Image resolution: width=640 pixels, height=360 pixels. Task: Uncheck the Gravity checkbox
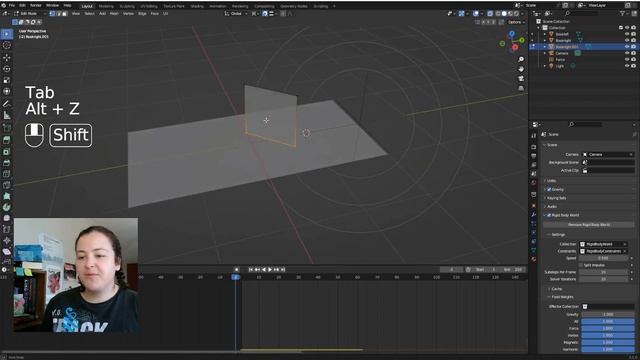click(549, 189)
